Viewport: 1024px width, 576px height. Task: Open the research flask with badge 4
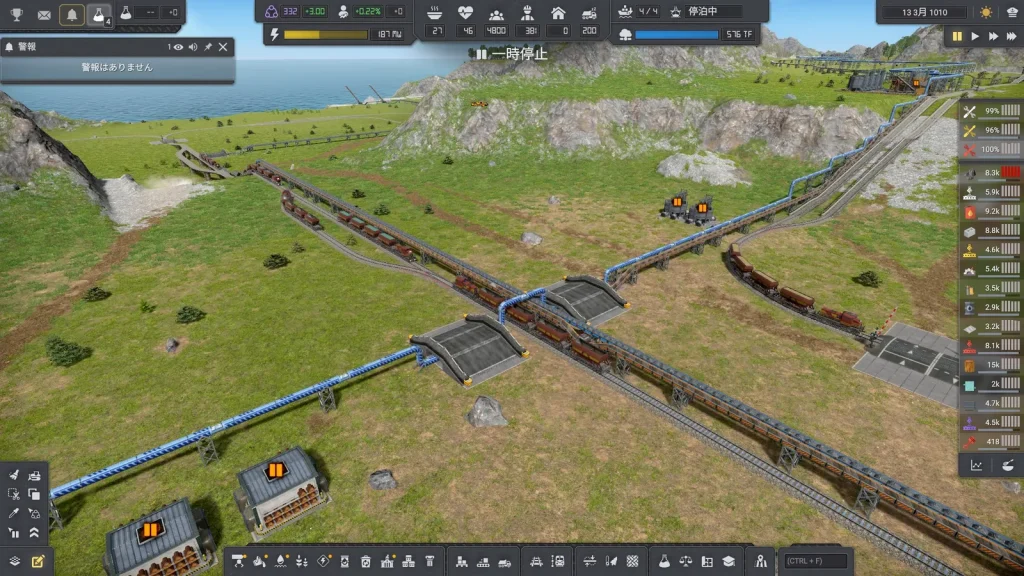point(99,14)
